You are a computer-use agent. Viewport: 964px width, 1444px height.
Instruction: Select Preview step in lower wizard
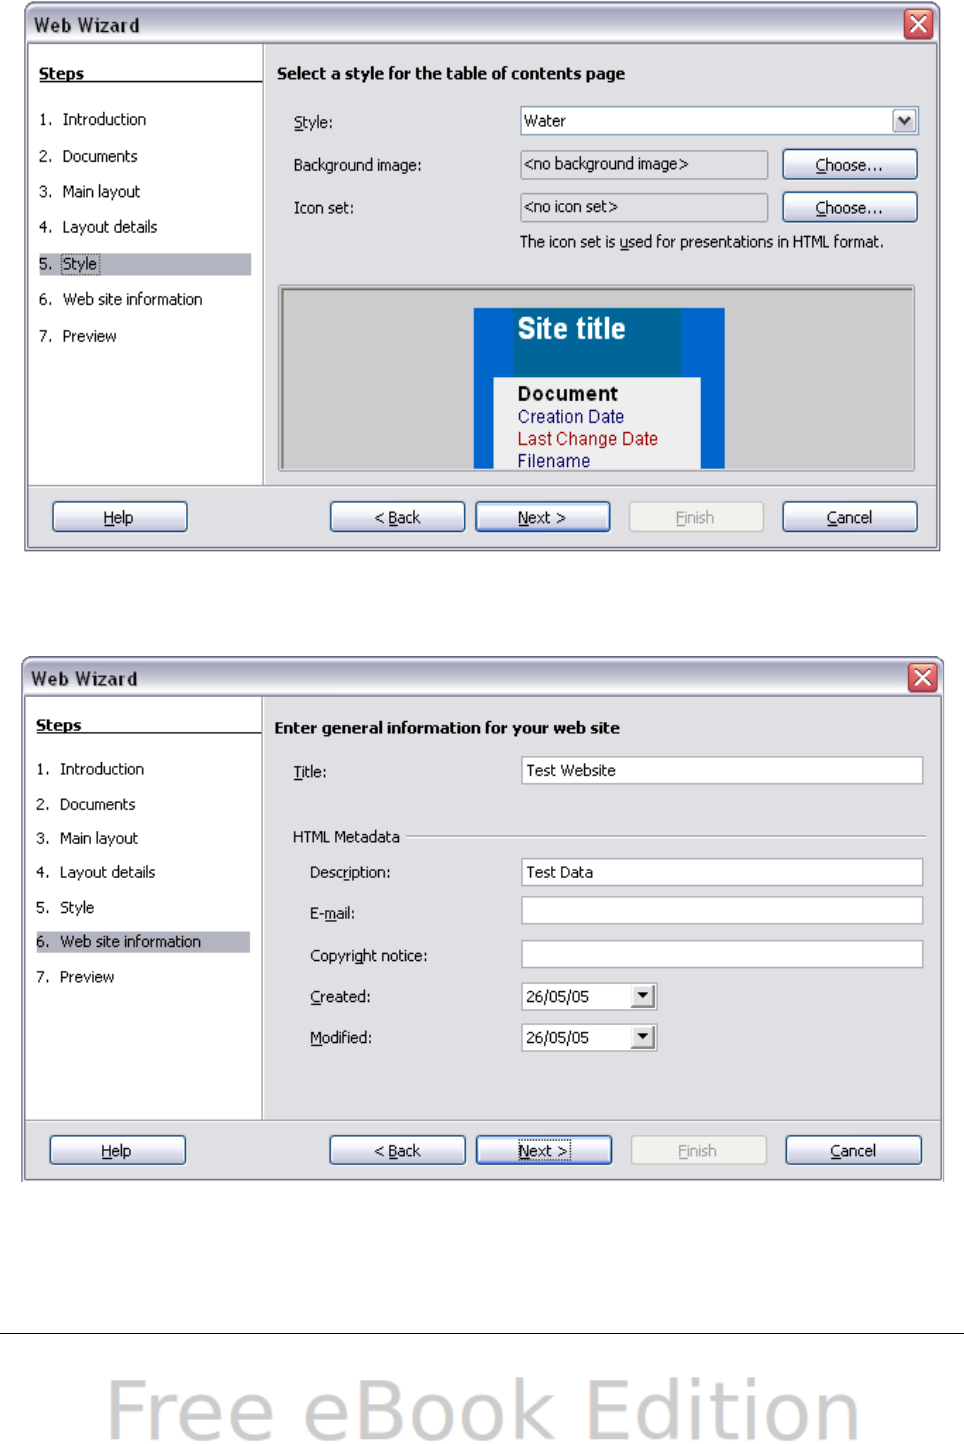86,977
